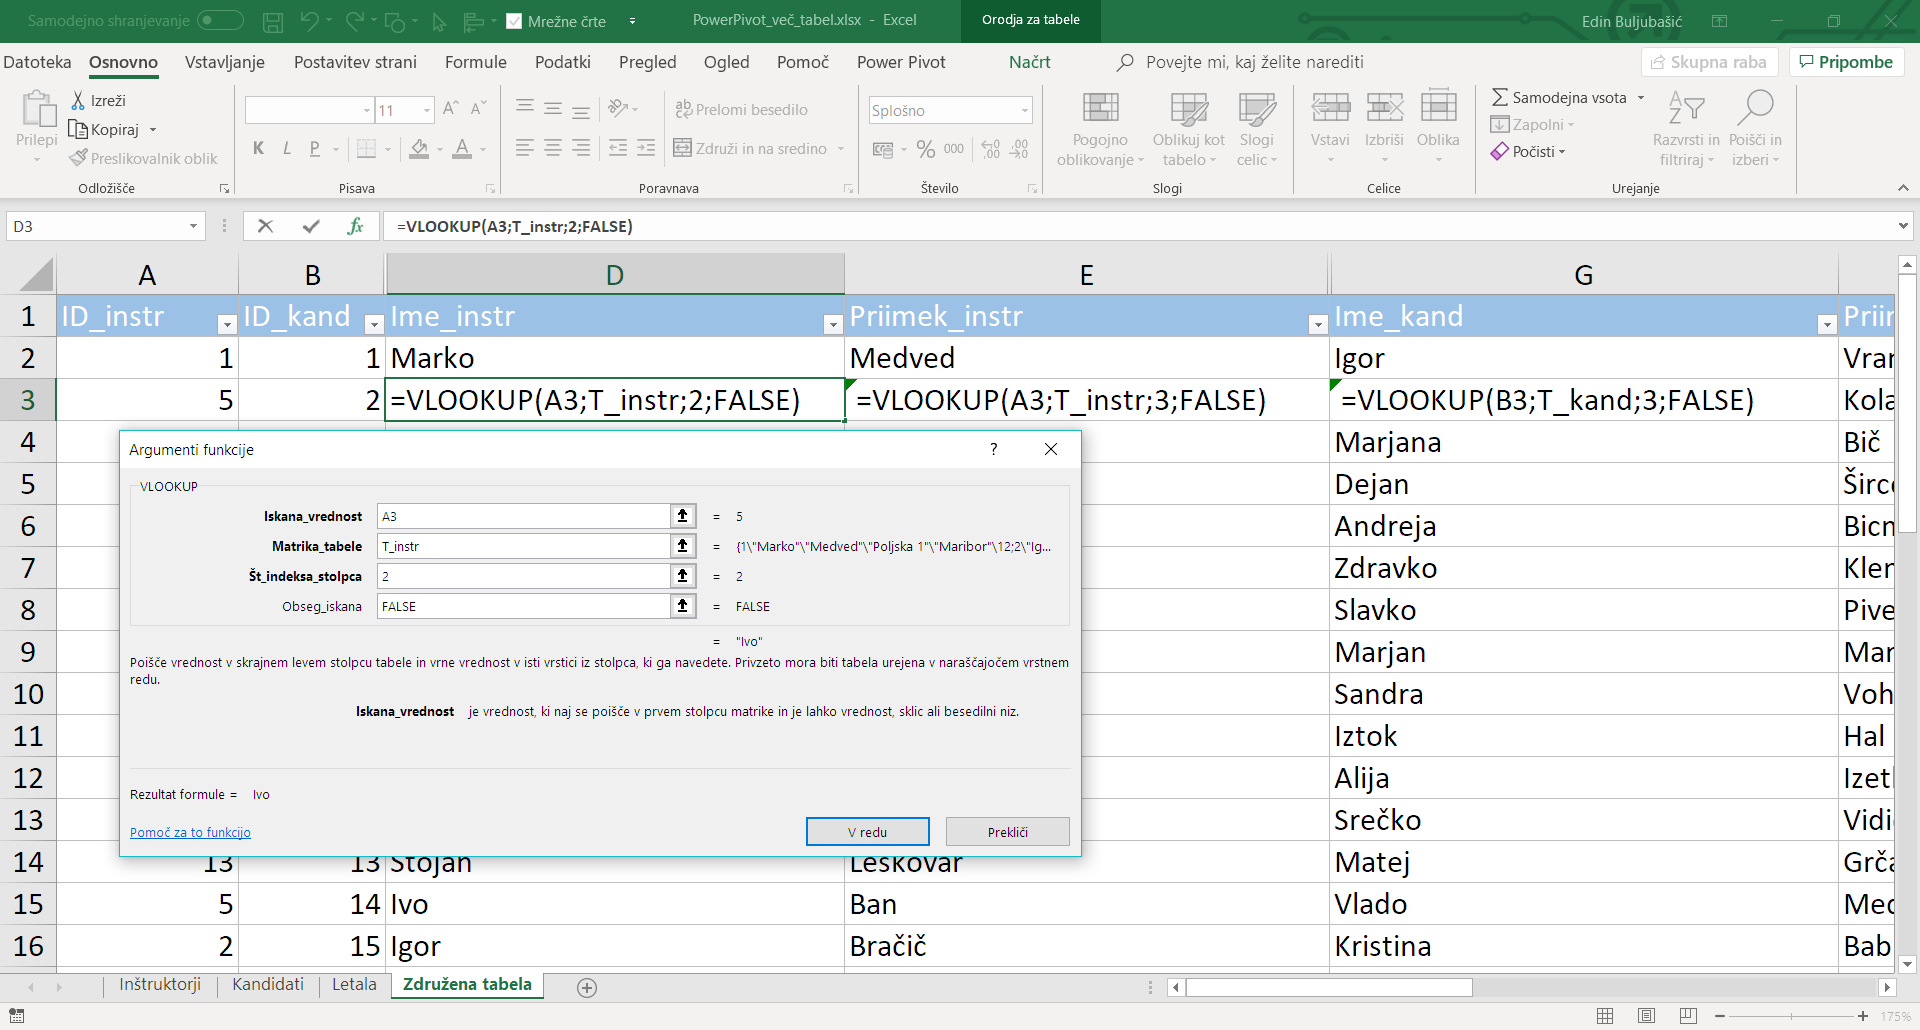1920x1030 pixels.
Task: Open the Splošno number format dropdown
Action: click(1024, 110)
